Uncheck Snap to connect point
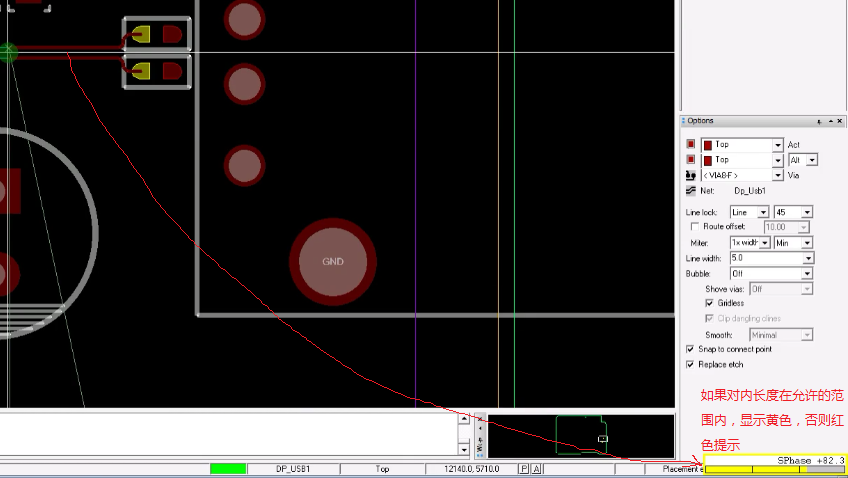 [x=690, y=349]
